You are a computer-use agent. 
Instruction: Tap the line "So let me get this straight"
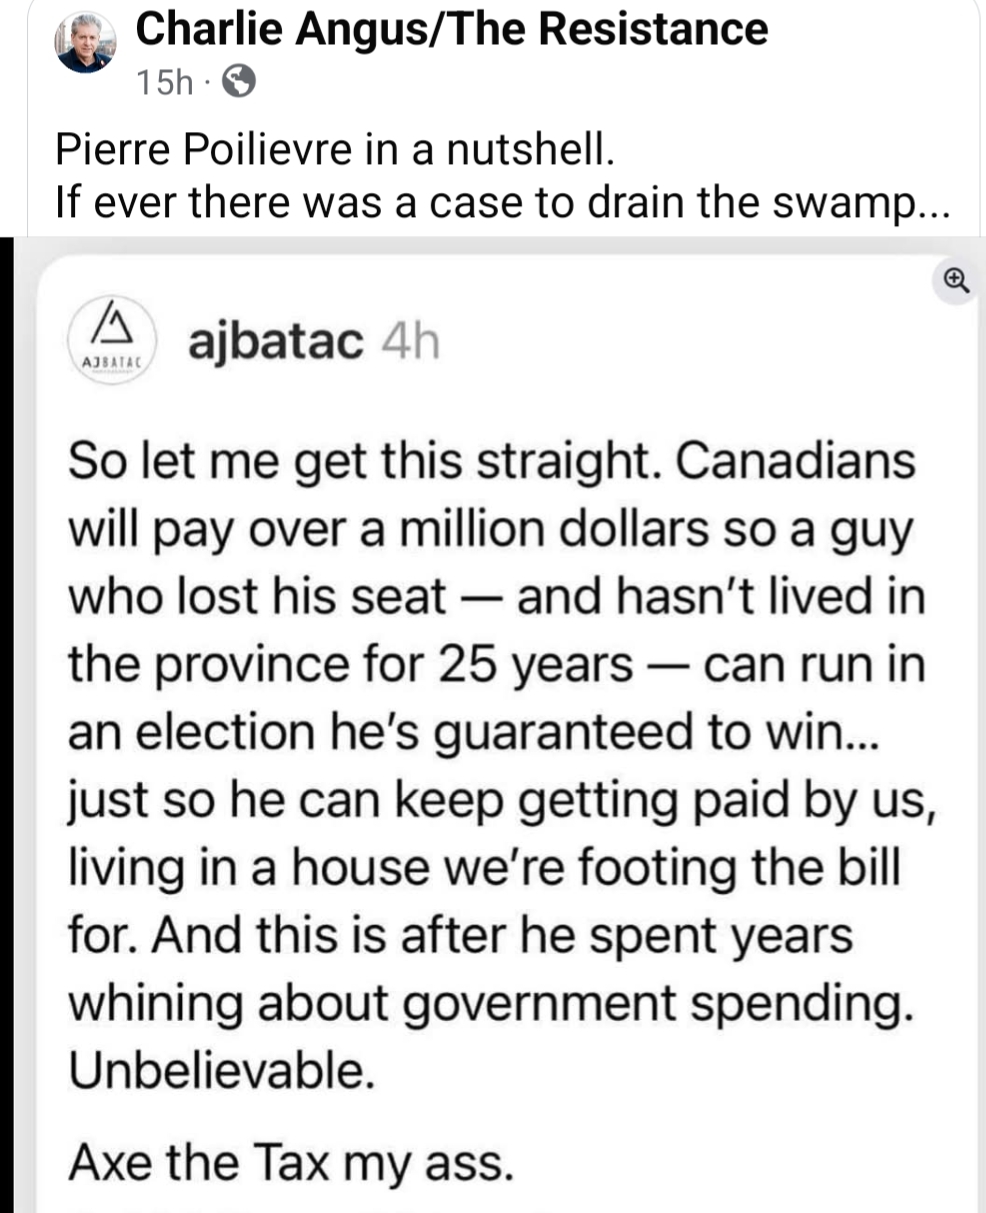[x=490, y=462]
